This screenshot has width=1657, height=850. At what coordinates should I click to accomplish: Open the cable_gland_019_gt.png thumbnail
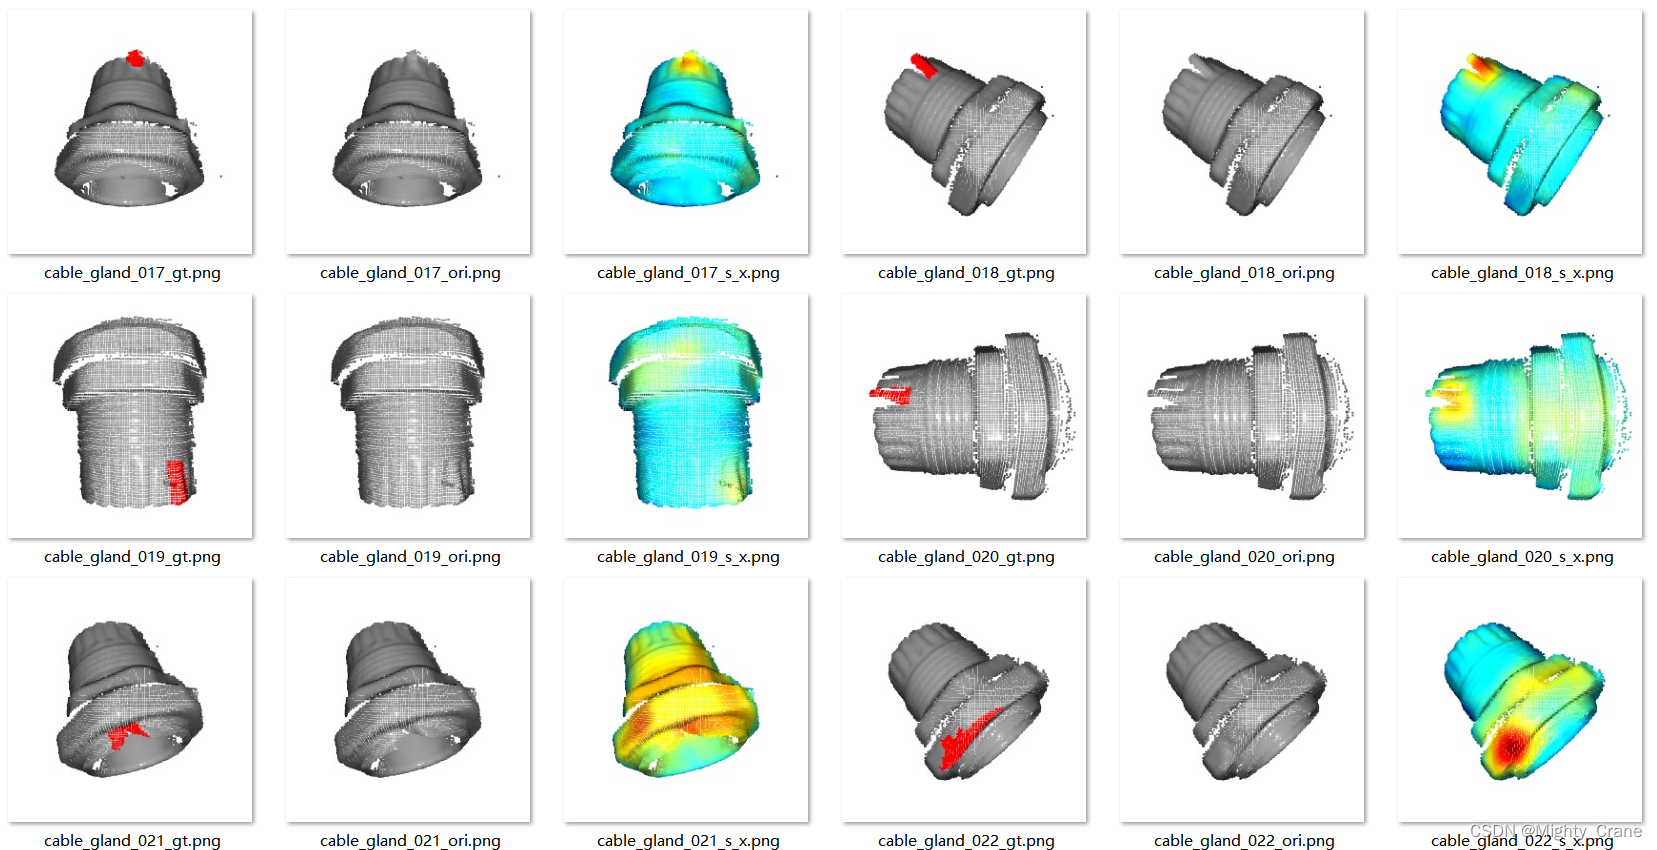pyautogui.click(x=130, y=416)
